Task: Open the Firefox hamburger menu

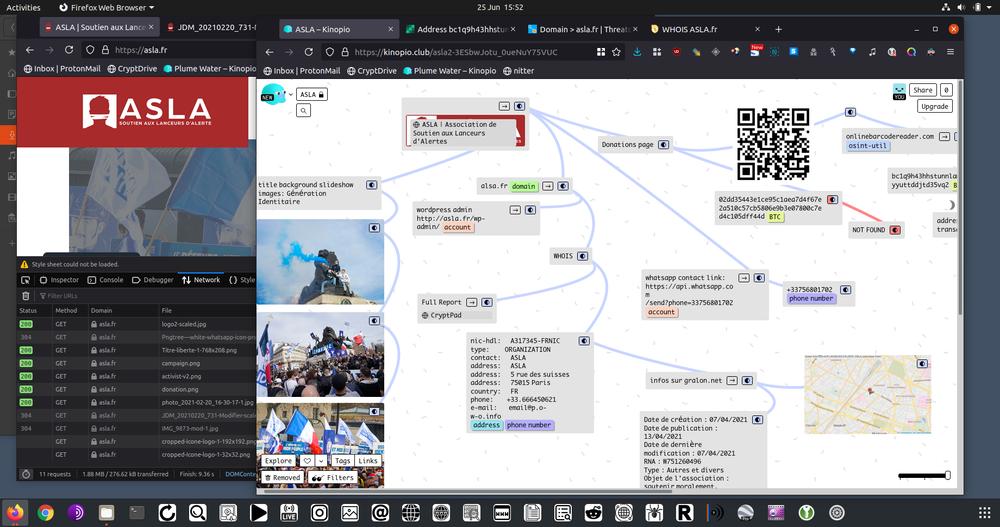Action: click(950, 52)
